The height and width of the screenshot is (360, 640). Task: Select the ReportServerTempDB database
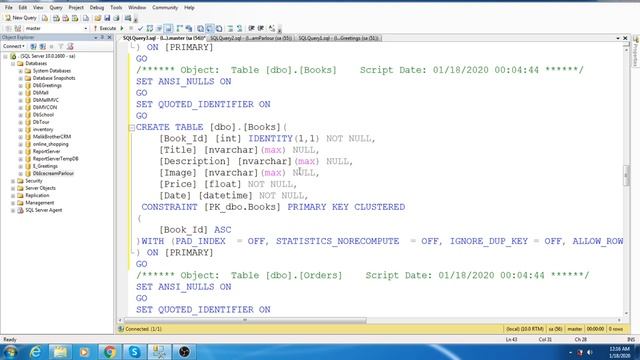pyautogui.click(x=56, y=159)
